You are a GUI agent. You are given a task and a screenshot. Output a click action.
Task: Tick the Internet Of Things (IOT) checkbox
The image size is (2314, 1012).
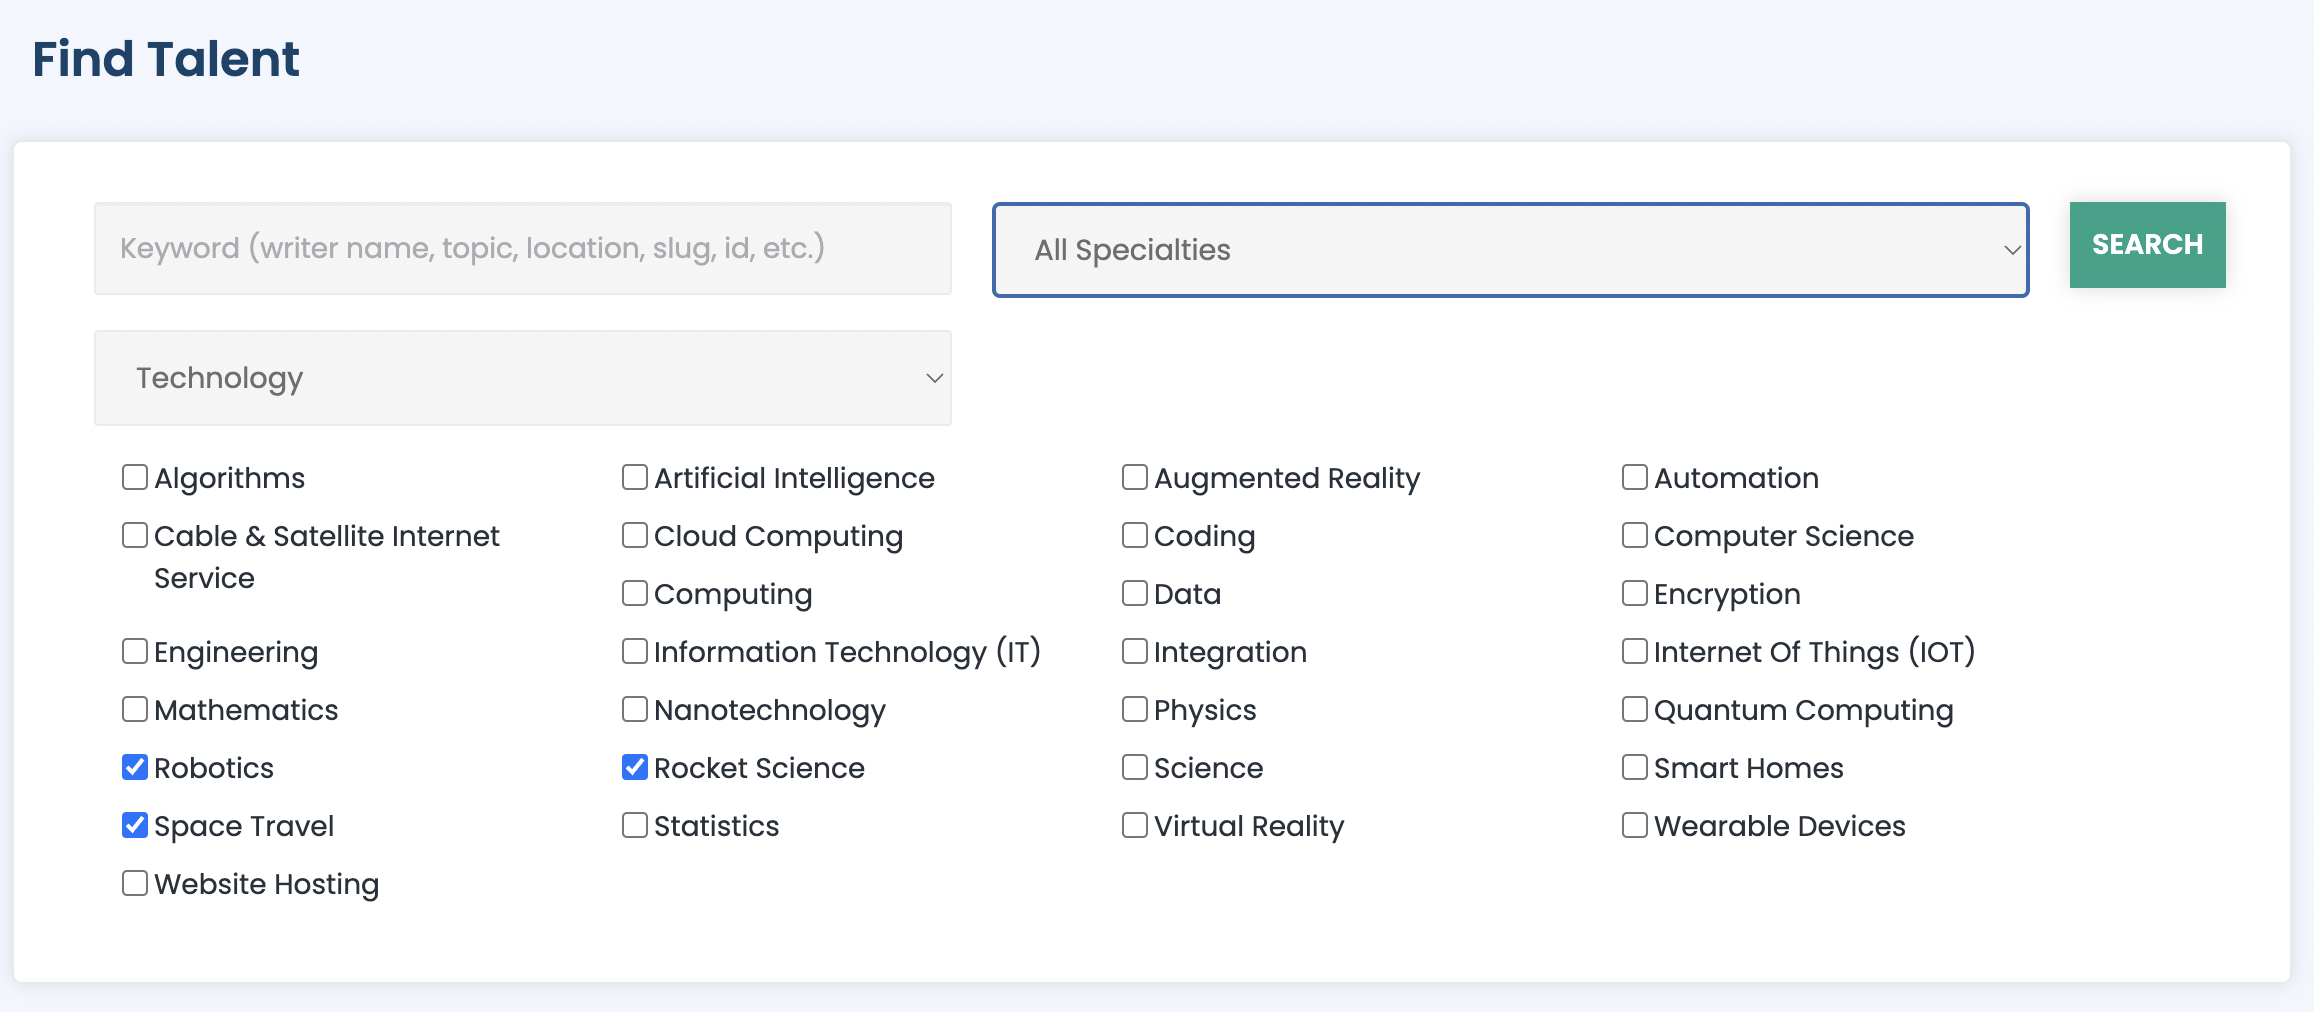pyautogui.click(x=1635, y=651)
